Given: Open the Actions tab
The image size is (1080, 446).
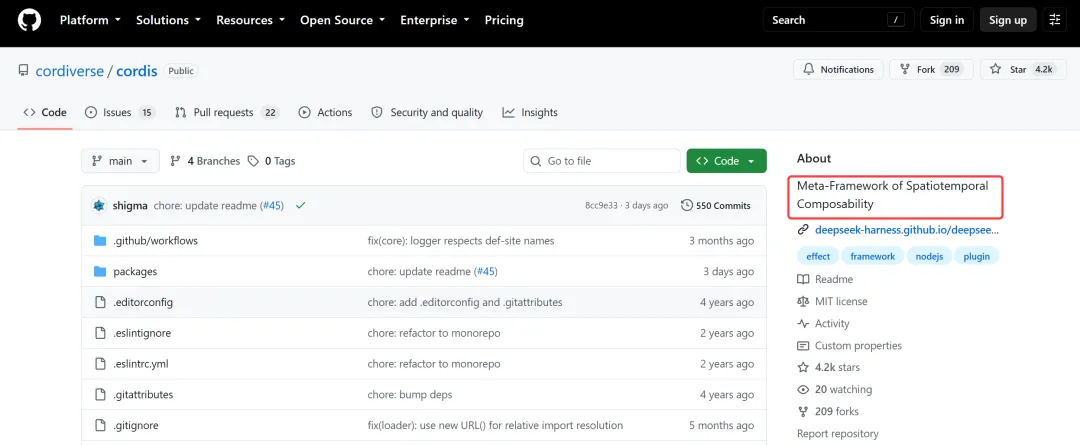Looking at the screenshot, I should [x=325, y=112].
